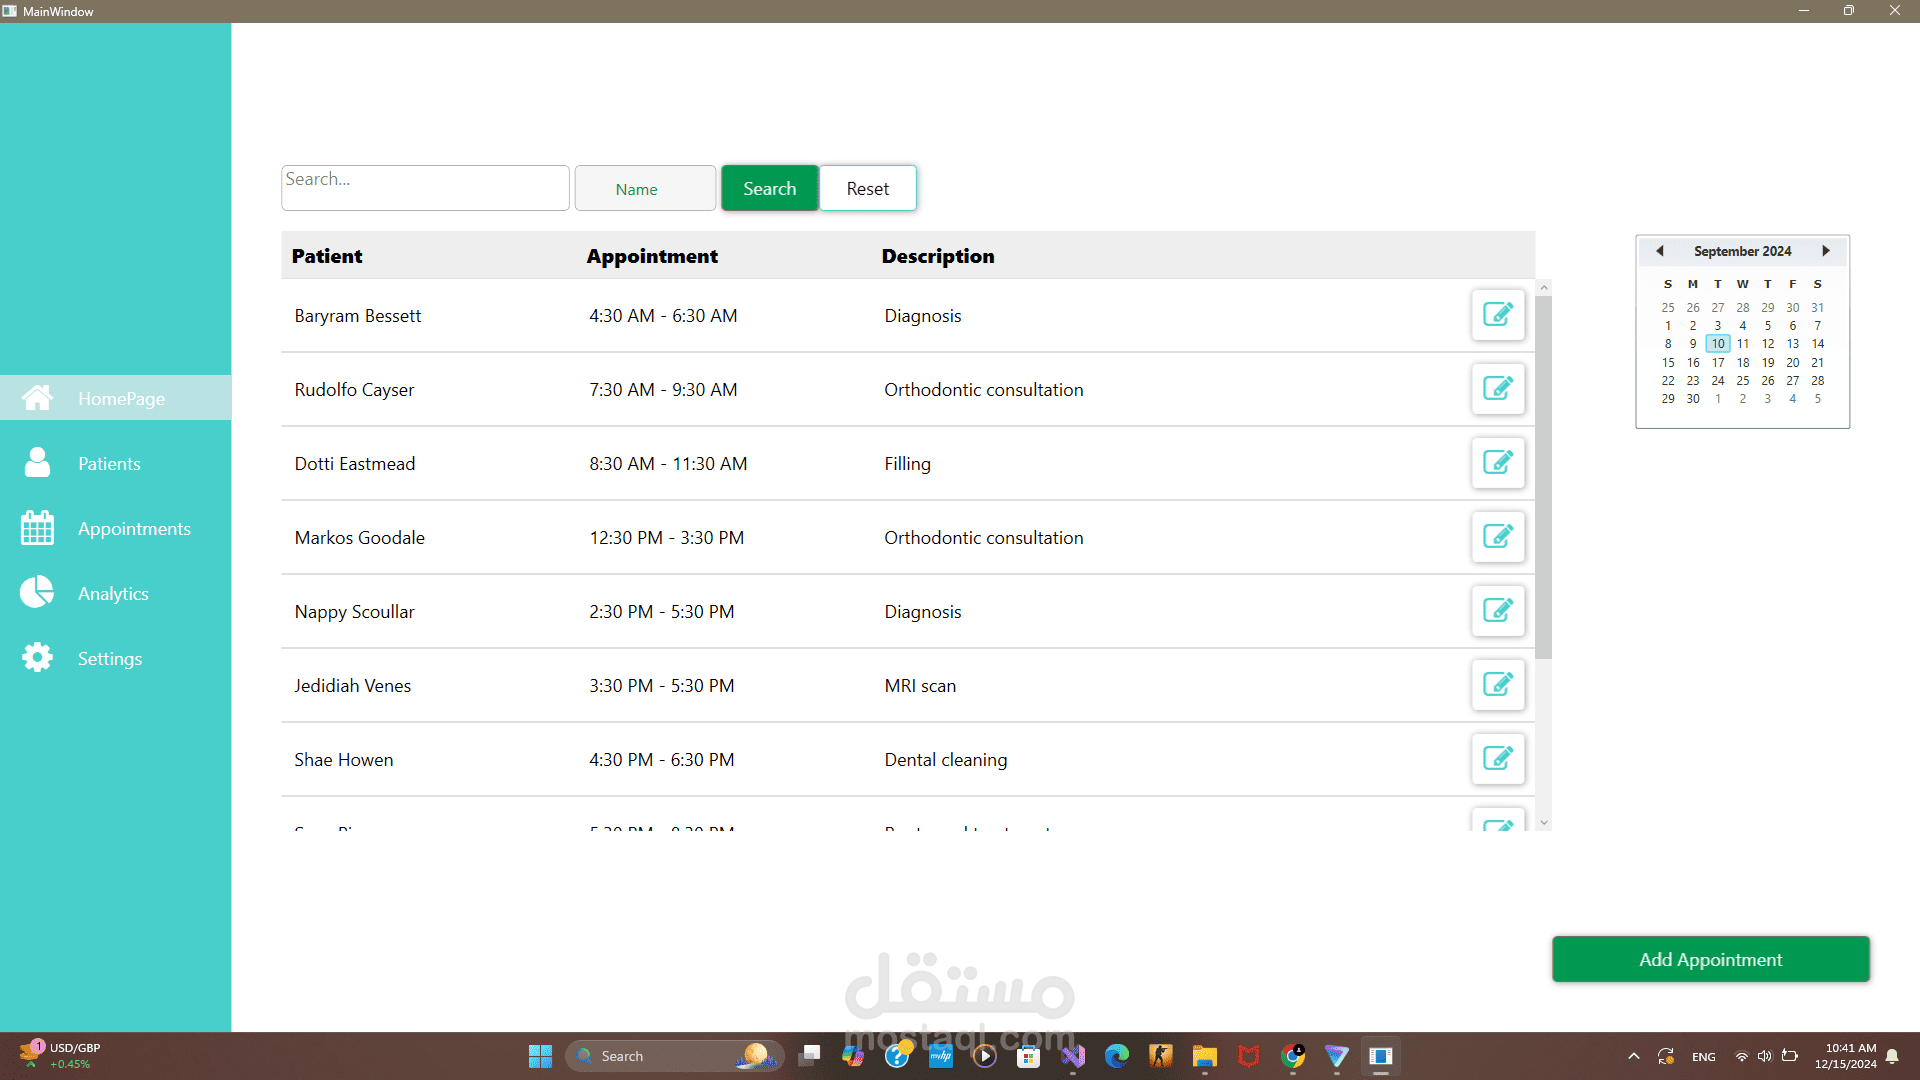Go to previous month in calendar
This screenshot has height=1080, width=1920.
point(1660,251)
